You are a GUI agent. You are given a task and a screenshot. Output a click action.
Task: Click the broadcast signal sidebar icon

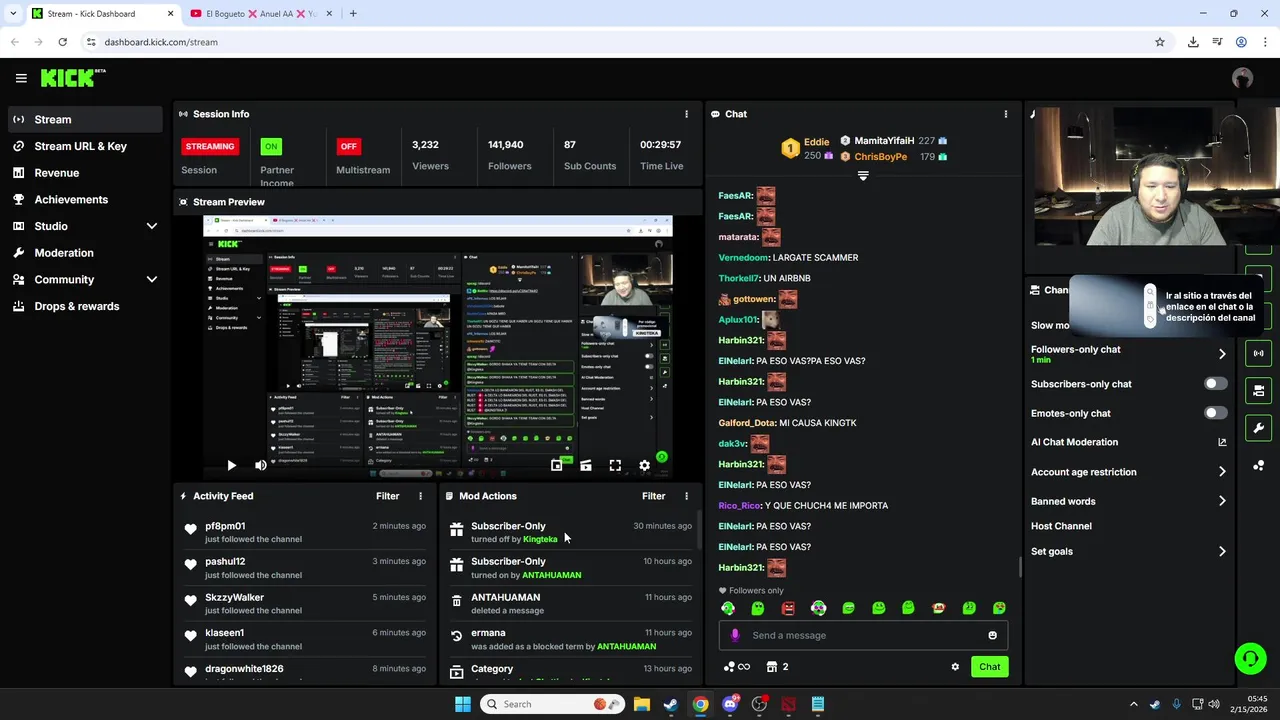pos(1258,353)
